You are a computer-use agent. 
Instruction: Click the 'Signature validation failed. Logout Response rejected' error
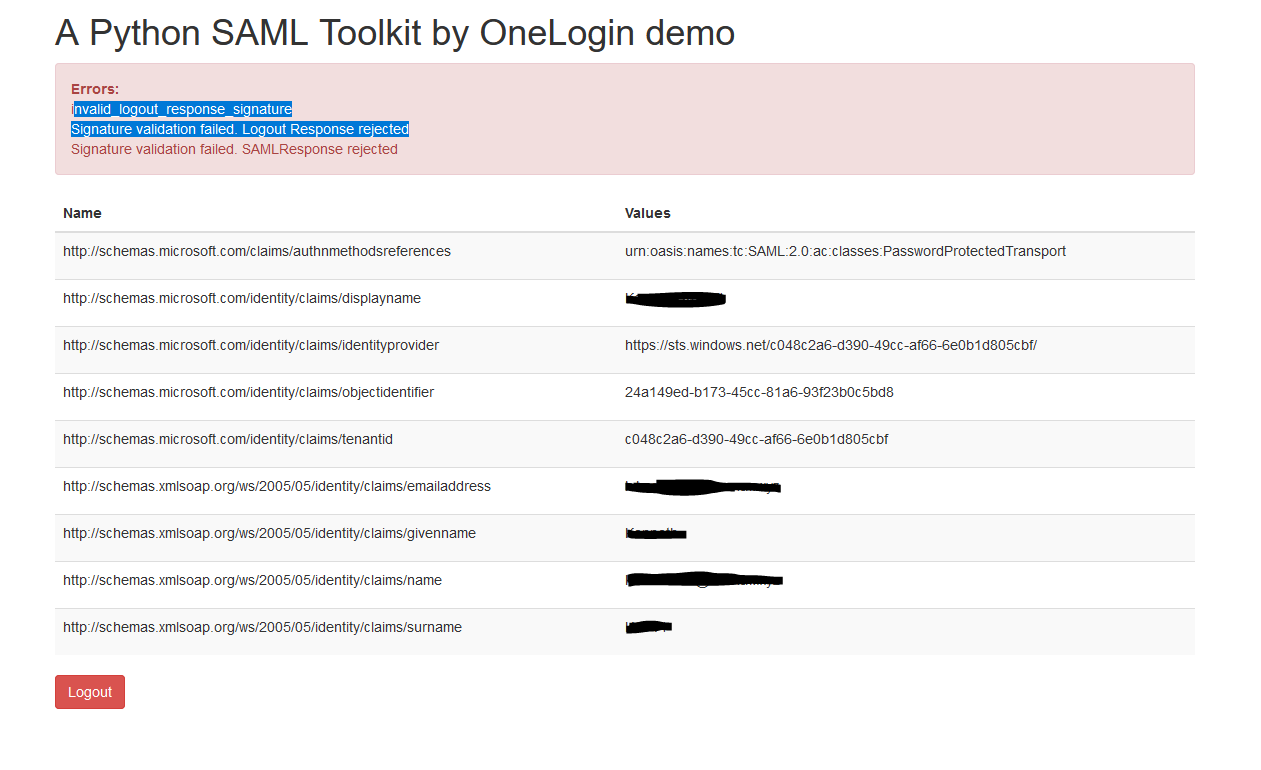click(x=239, y=129)
